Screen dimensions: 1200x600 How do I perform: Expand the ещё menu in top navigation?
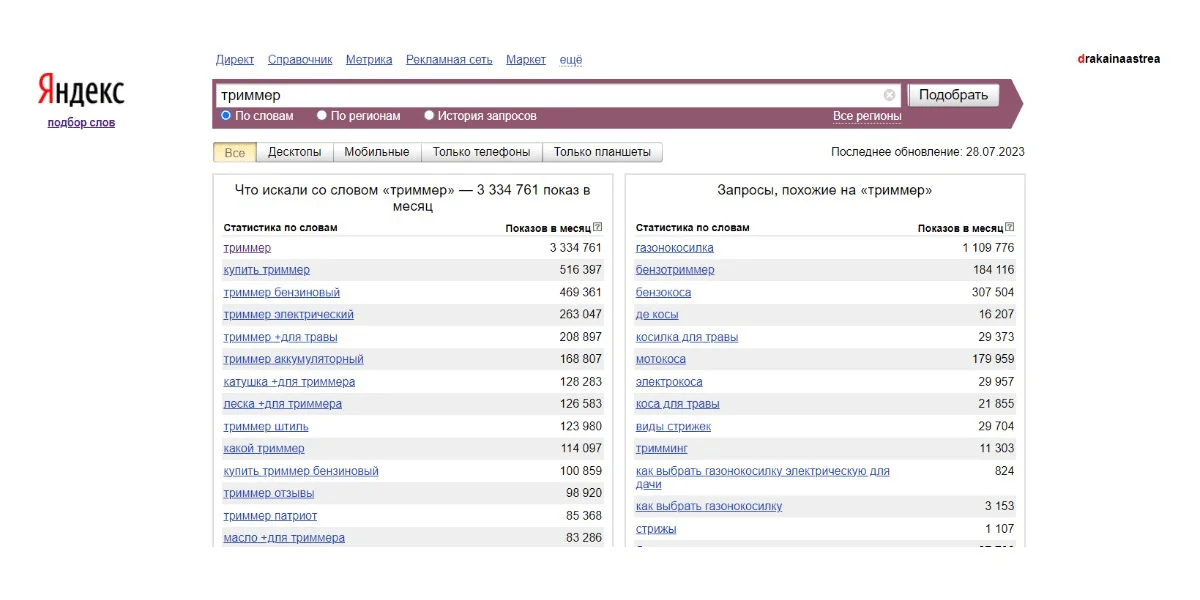click(570, 60)
